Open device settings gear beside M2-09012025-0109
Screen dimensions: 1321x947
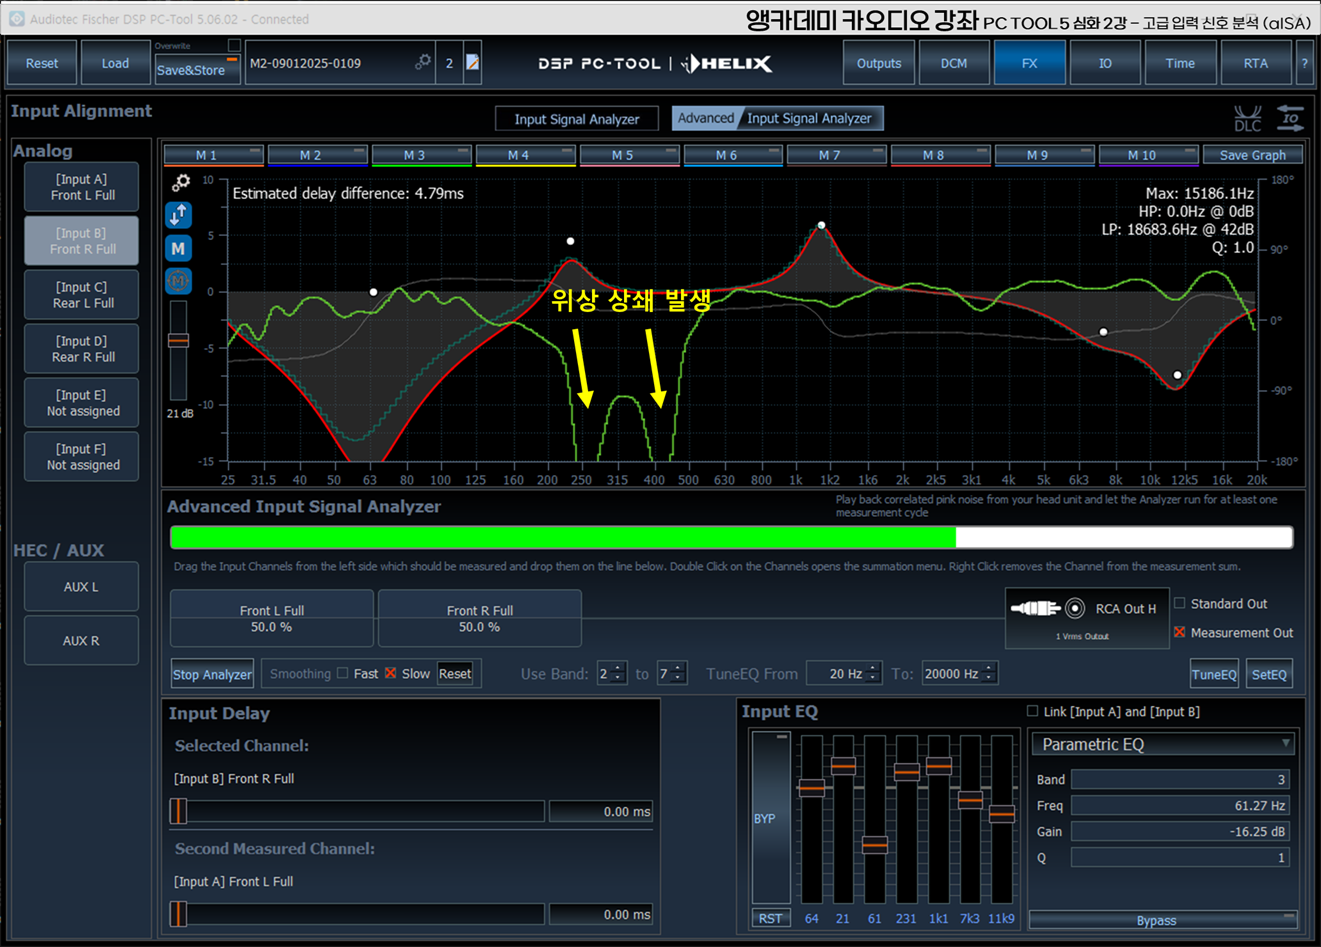(423, 62)
